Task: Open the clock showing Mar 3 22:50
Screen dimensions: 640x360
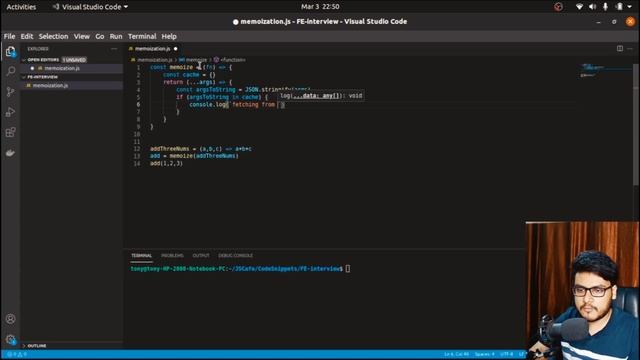Action: click(320, 7)
